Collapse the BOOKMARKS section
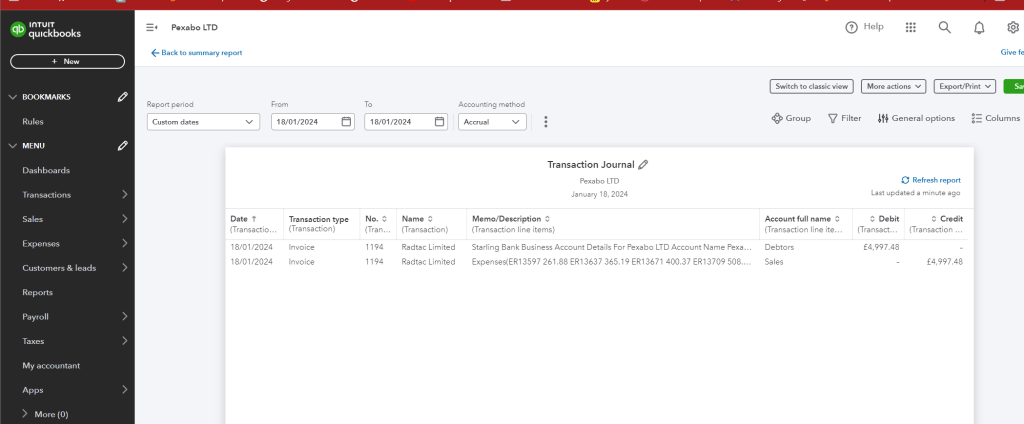Screen dimensions: 1024x424 tap(12, 97)
